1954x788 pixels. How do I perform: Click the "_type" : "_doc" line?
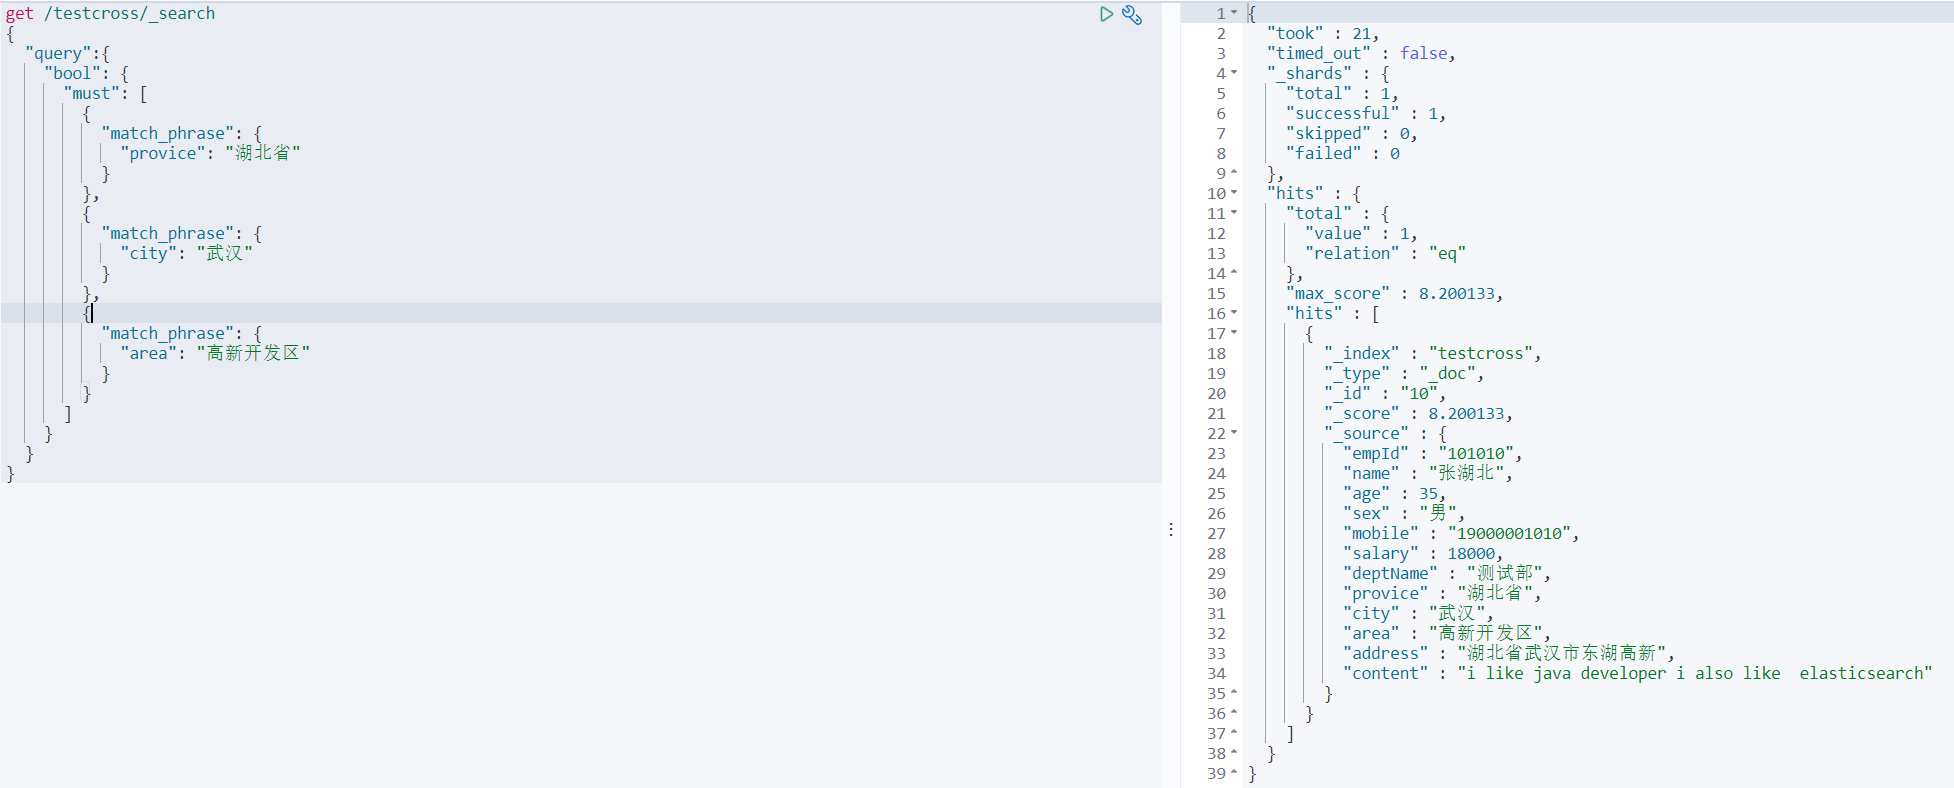1404,373
